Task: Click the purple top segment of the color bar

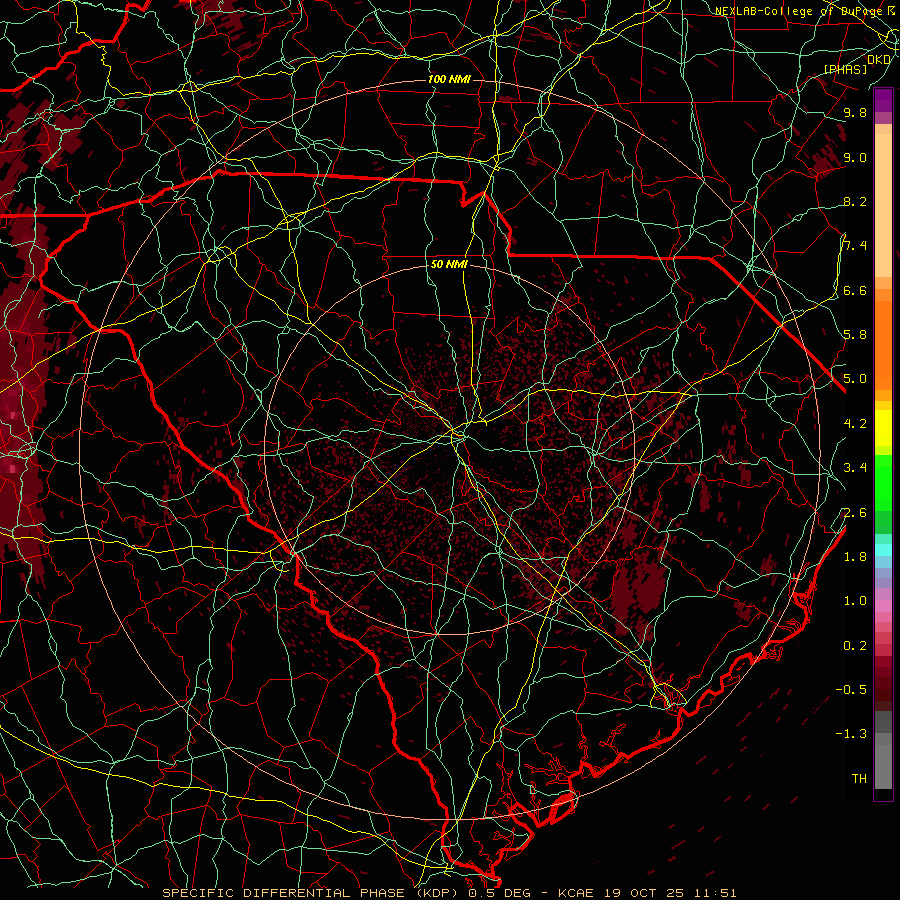Action: (883, 100)
